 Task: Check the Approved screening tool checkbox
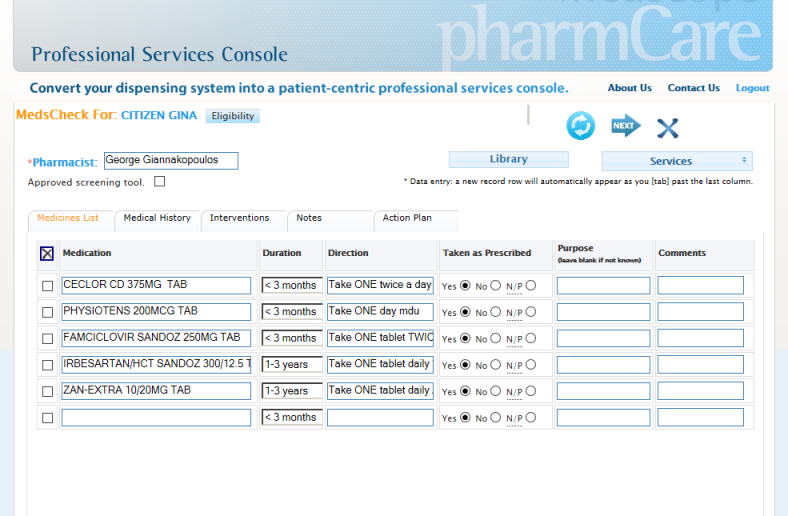pos(159,181)
